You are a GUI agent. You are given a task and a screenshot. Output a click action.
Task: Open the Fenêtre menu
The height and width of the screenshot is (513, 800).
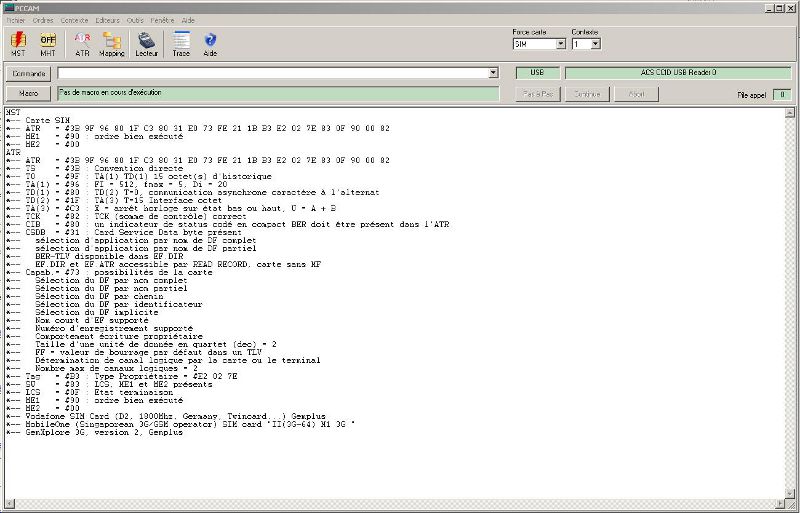[x=162, y=20]
